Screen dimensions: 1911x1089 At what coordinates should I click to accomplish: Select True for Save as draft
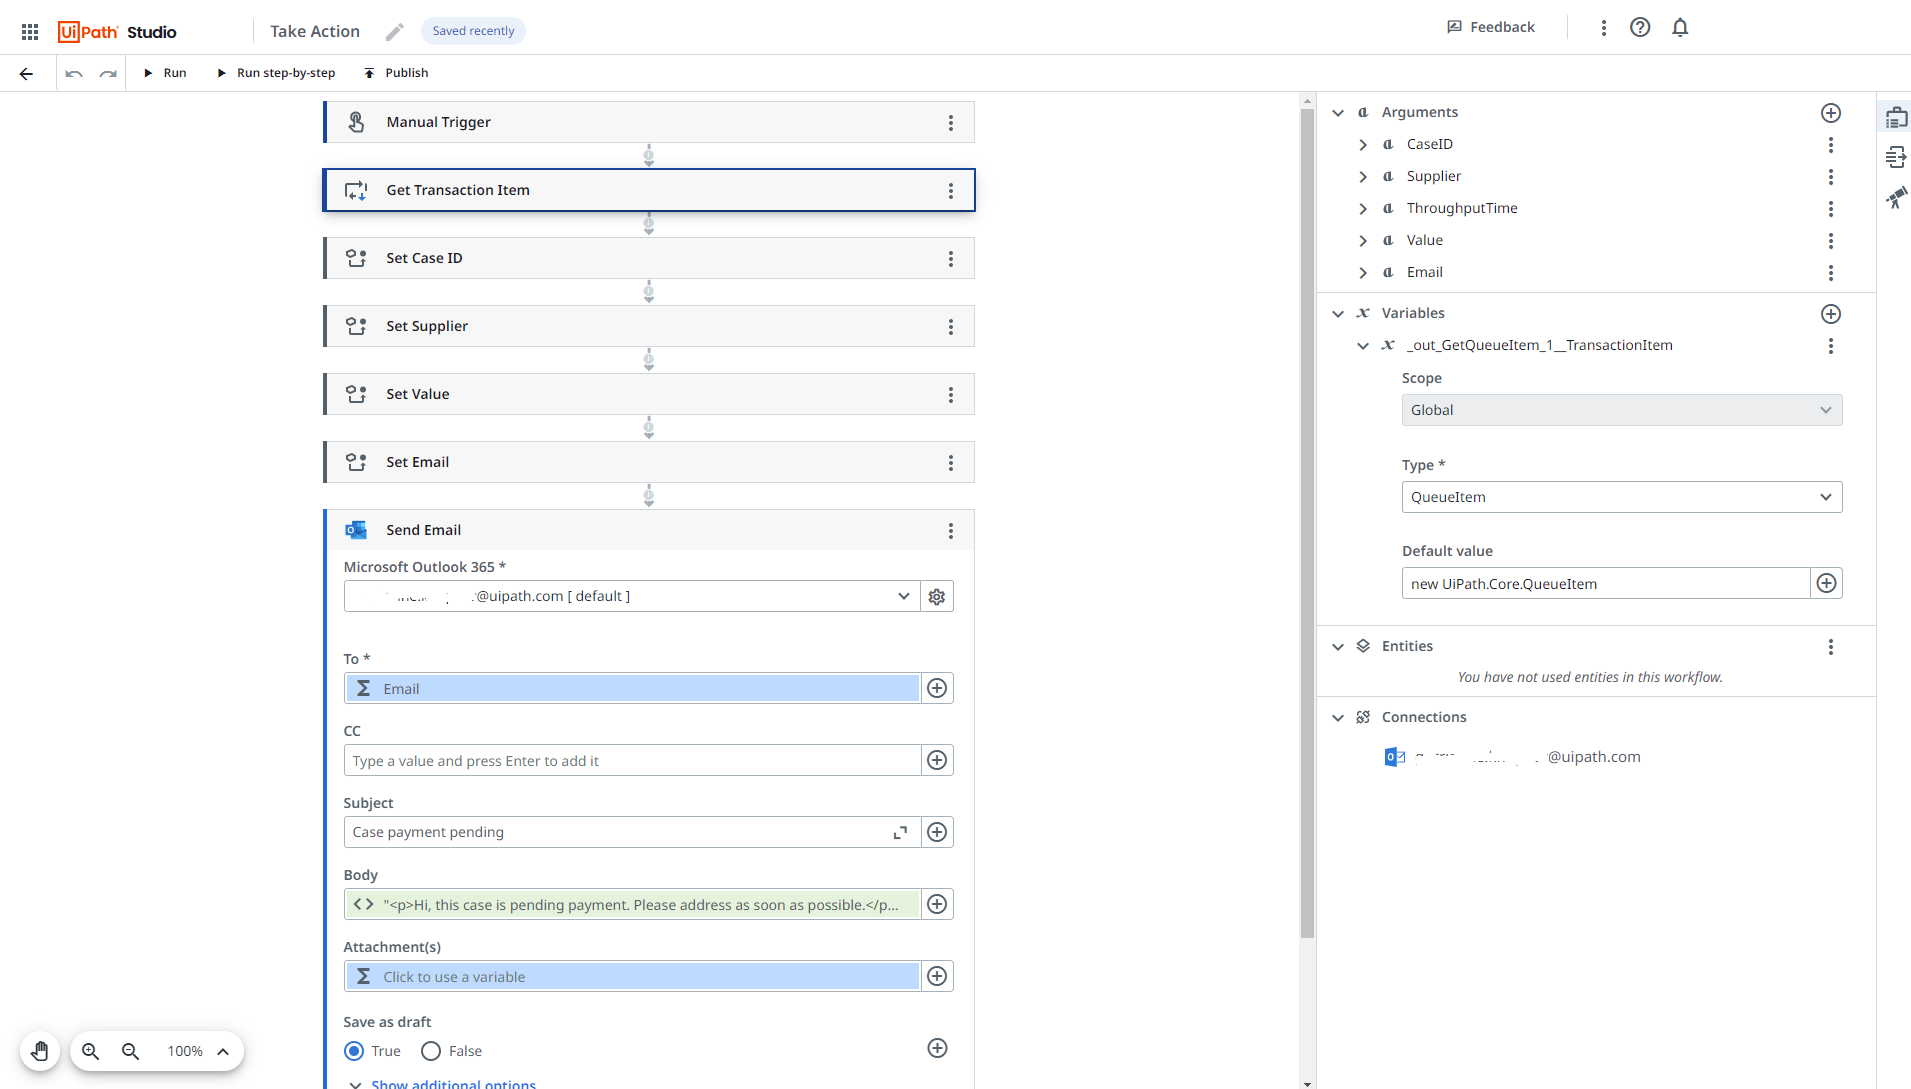click(x=354, y=1051)
